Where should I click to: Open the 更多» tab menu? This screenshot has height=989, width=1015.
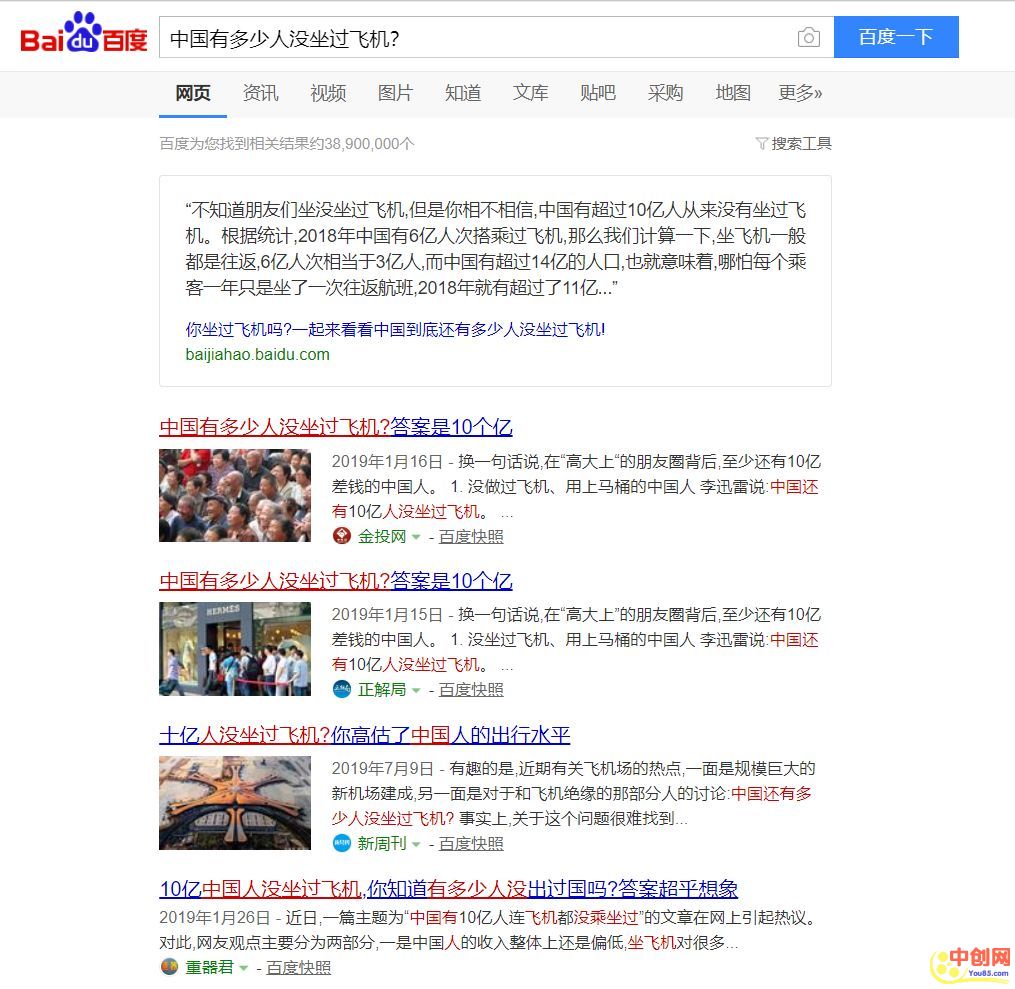800,93
